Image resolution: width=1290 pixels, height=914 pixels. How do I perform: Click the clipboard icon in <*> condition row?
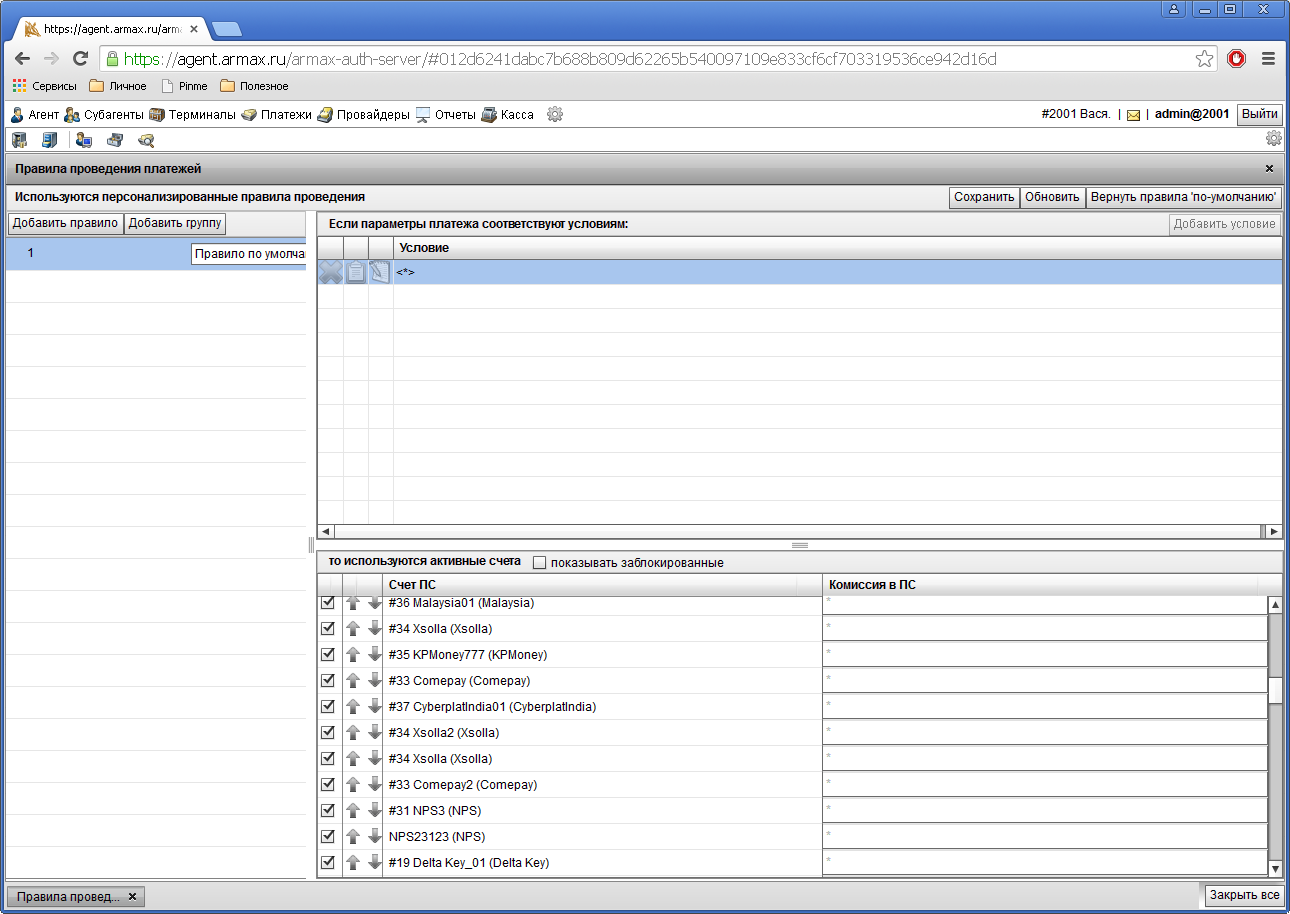[x=355, y=272]
